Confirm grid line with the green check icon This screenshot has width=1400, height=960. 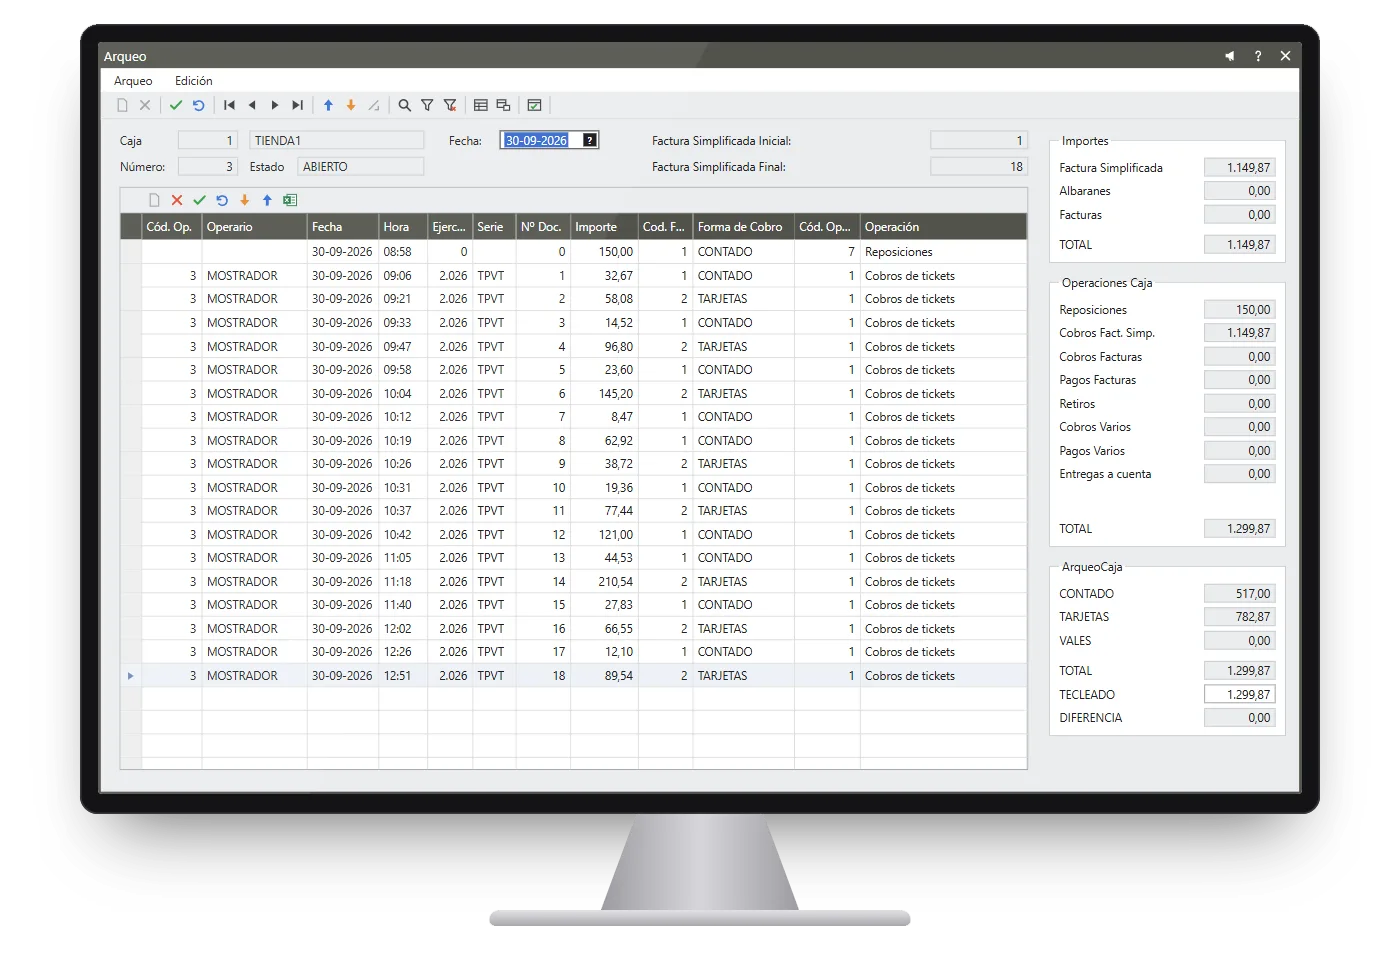(x=199, y=200)
